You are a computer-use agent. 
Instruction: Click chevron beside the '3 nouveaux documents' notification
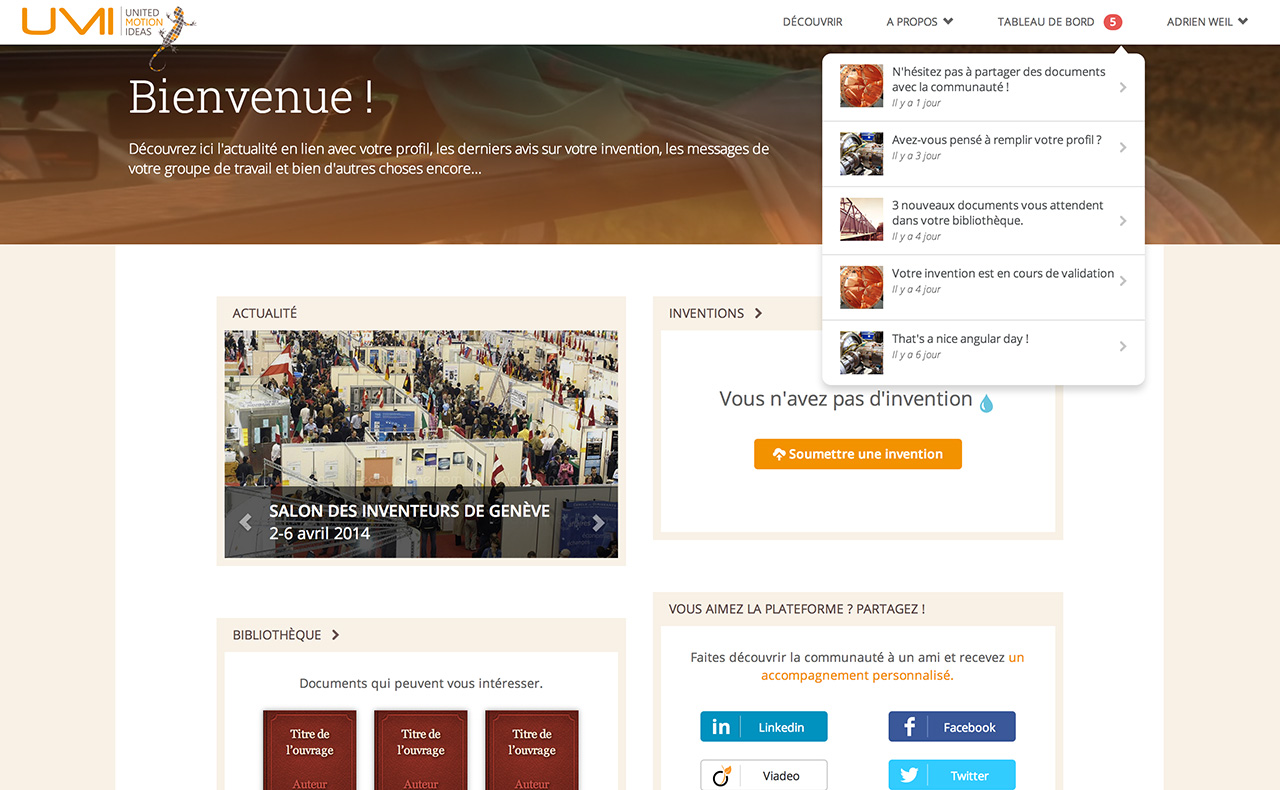(1123, 221)
